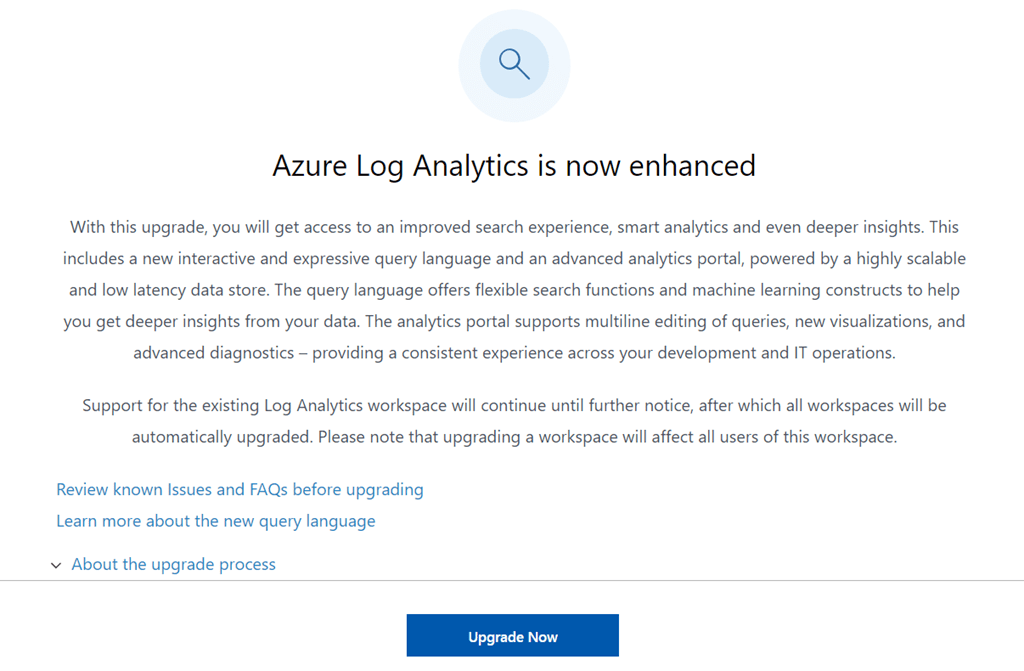Select the heading Azure Log Analytics is now enhanced
Viewport: 1024px width, 671px height.
coord(514,166)
